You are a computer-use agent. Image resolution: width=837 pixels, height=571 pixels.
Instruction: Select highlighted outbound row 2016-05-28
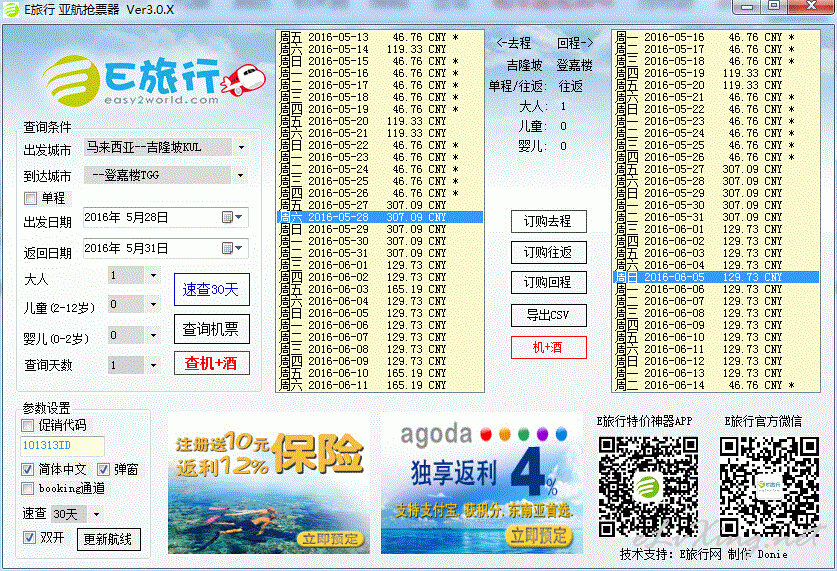point(380,217)
